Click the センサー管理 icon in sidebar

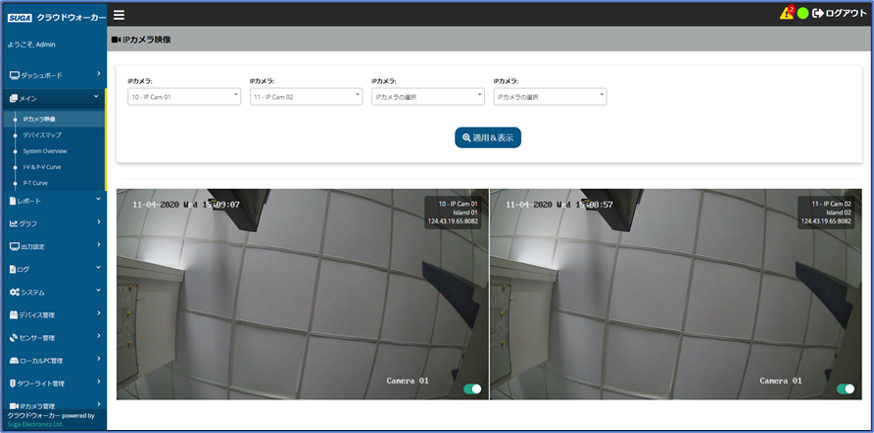tap(14, 338)
